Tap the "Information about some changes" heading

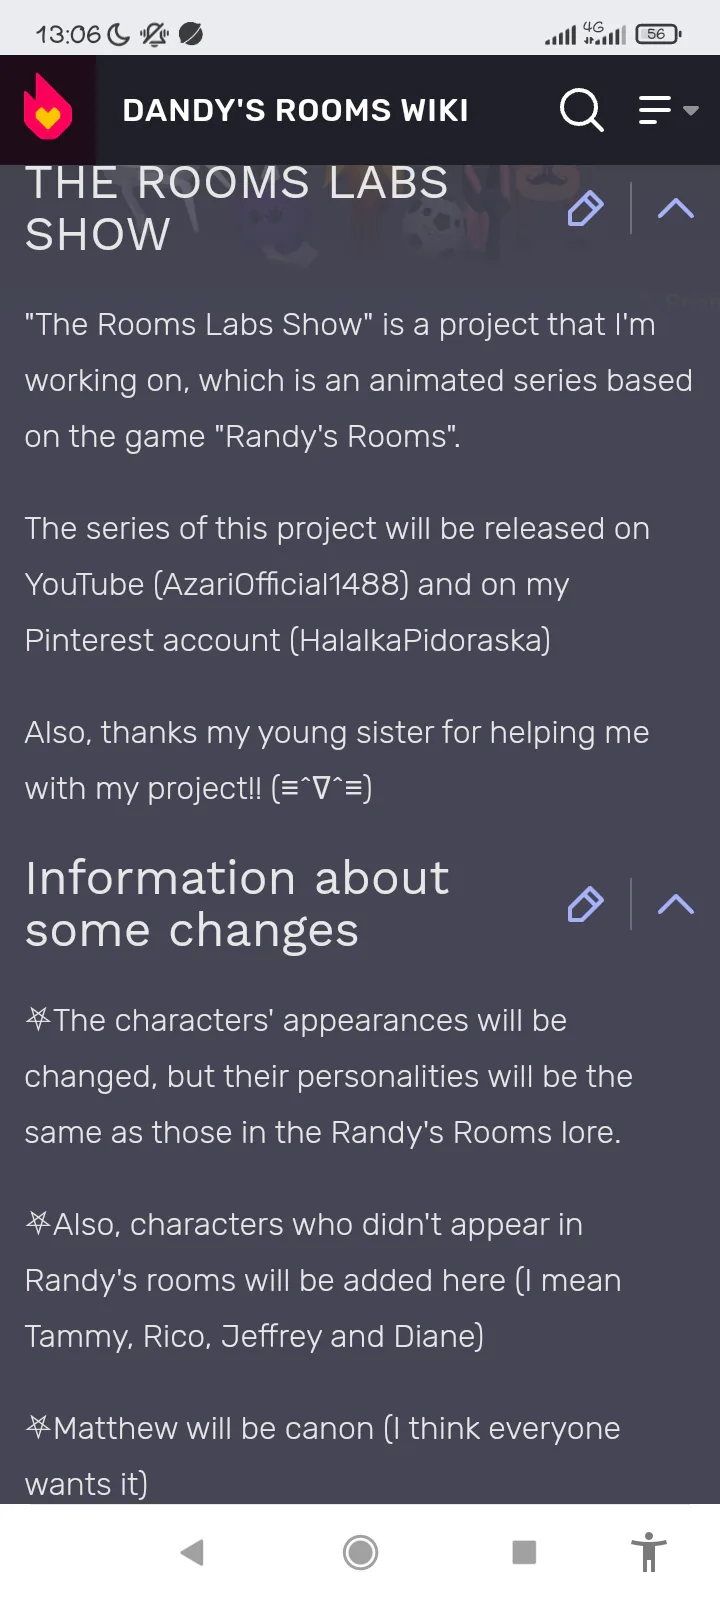(x=237, y=904)
